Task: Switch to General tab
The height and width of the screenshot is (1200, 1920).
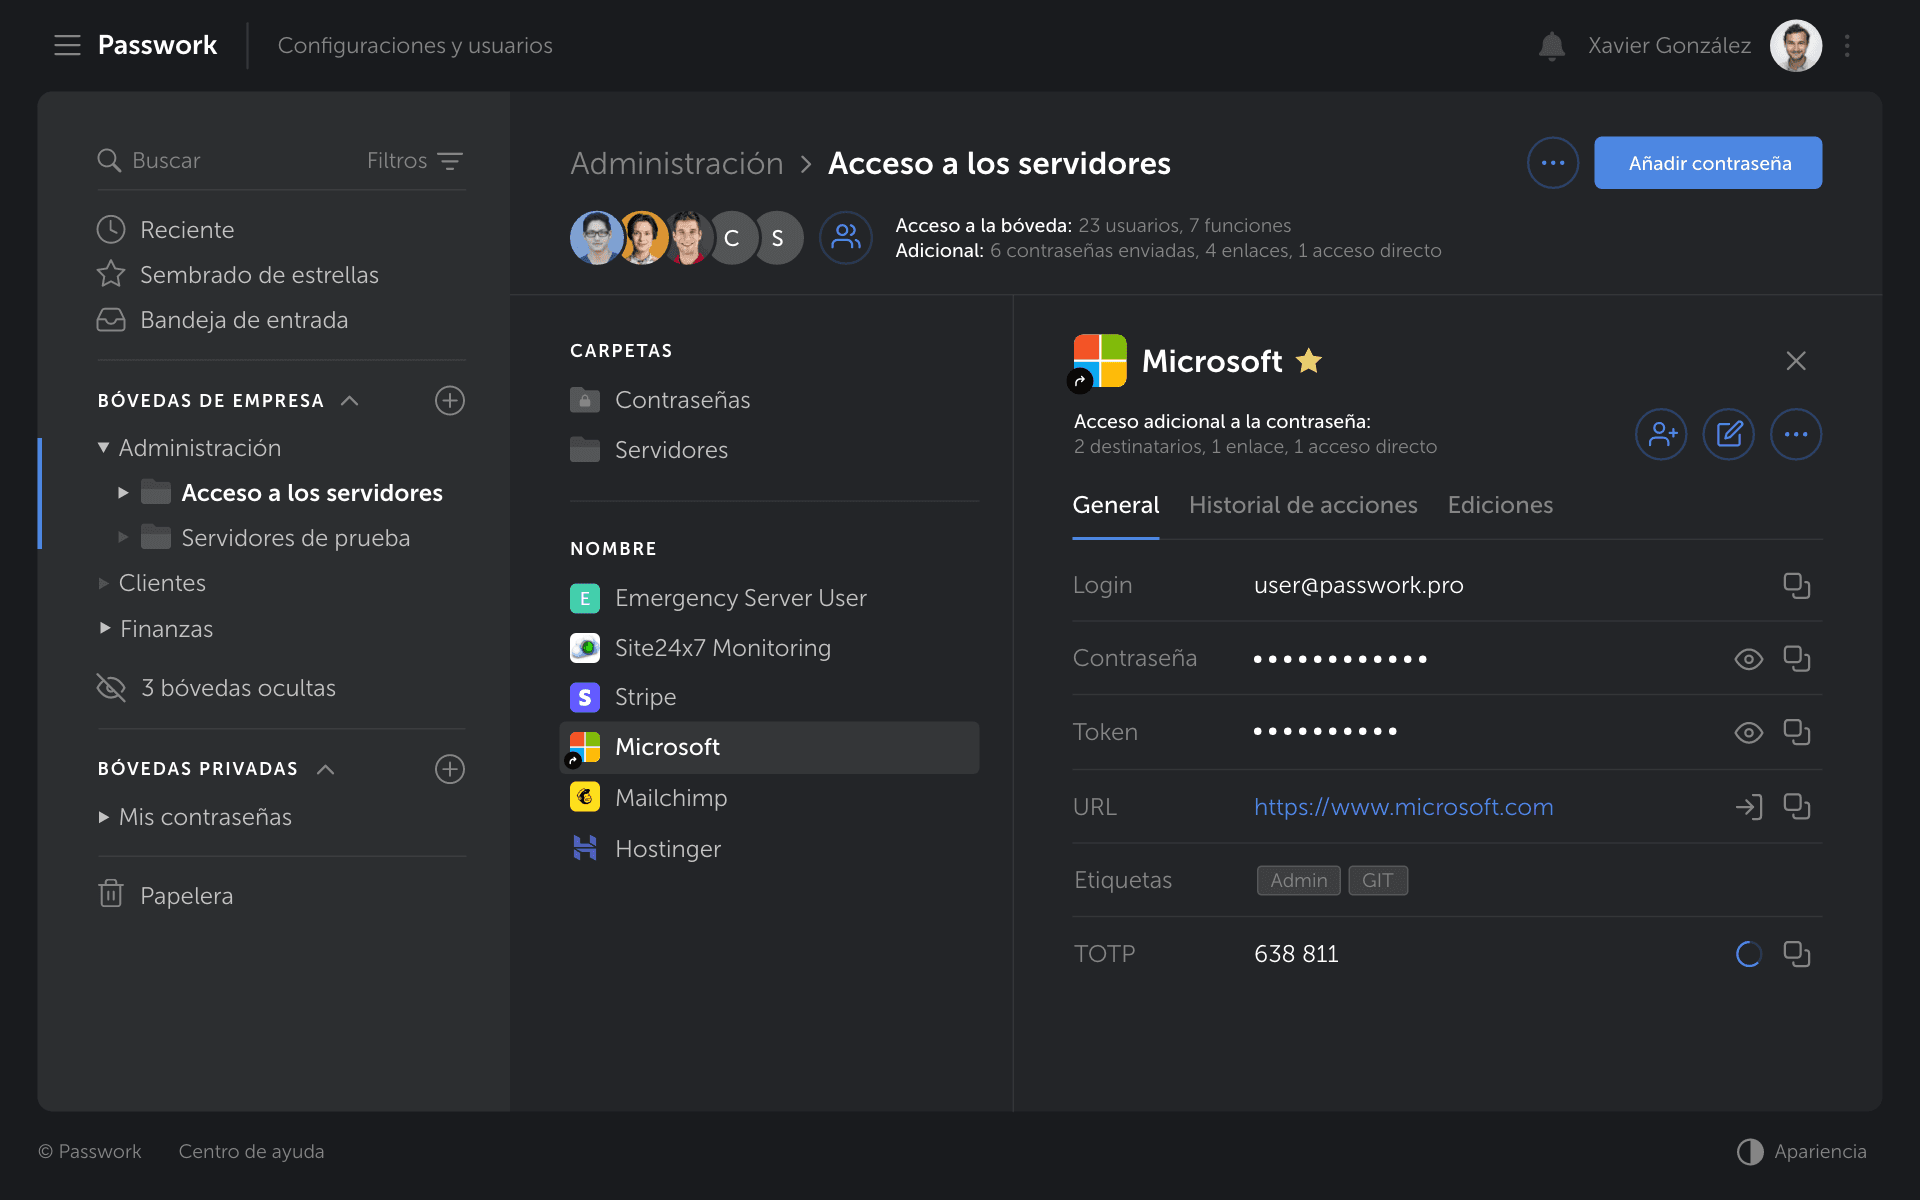Action: pyautogui.click(x=1116, y=506)
